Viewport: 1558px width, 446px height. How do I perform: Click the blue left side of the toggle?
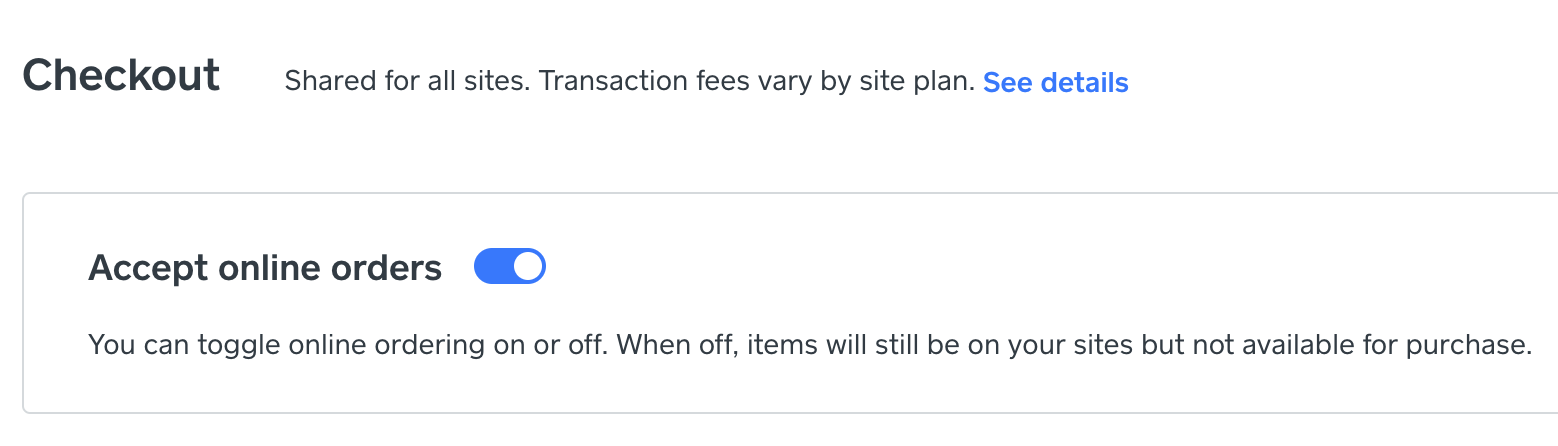pyautogui.click(x=492, y=267)
